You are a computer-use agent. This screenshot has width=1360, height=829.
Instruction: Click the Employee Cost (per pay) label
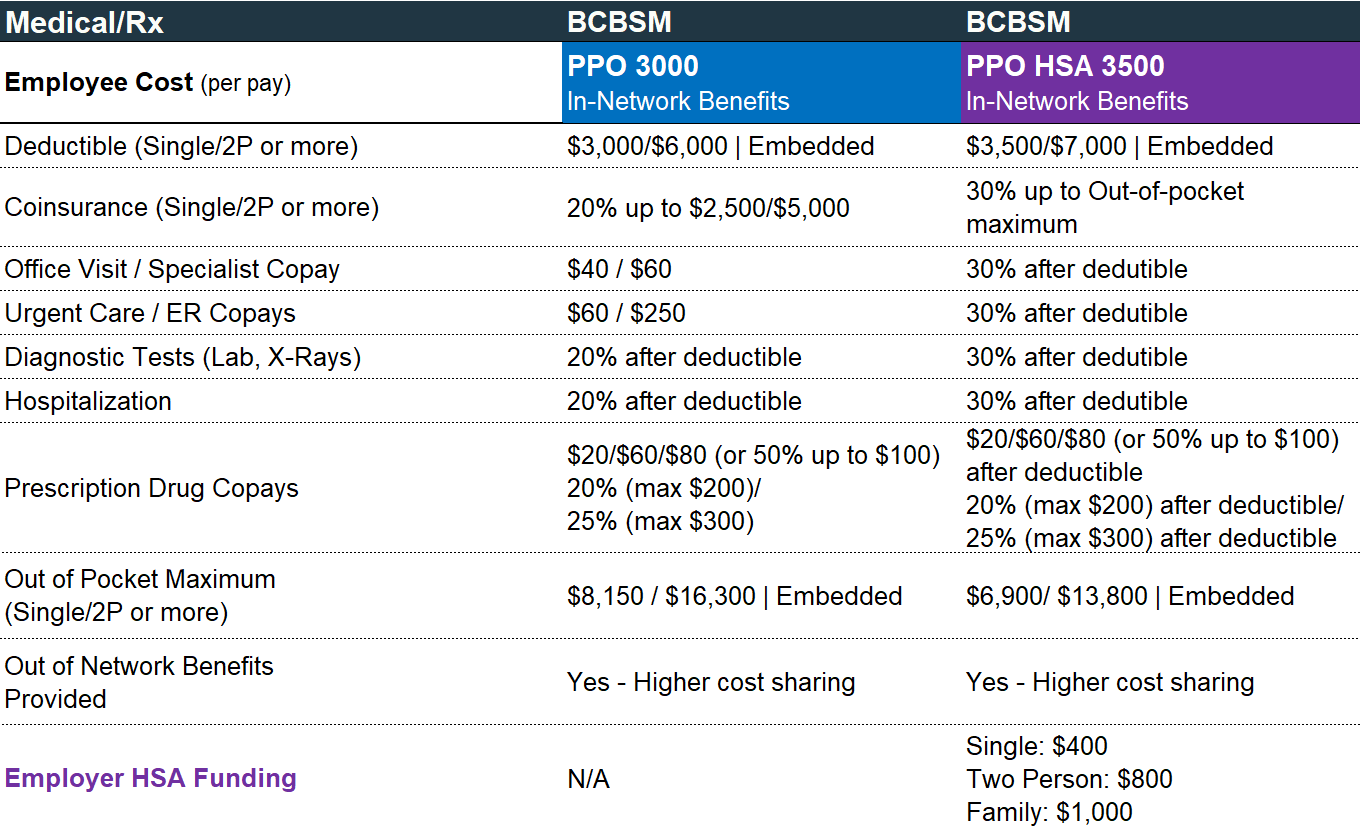[x=148, y=83]
